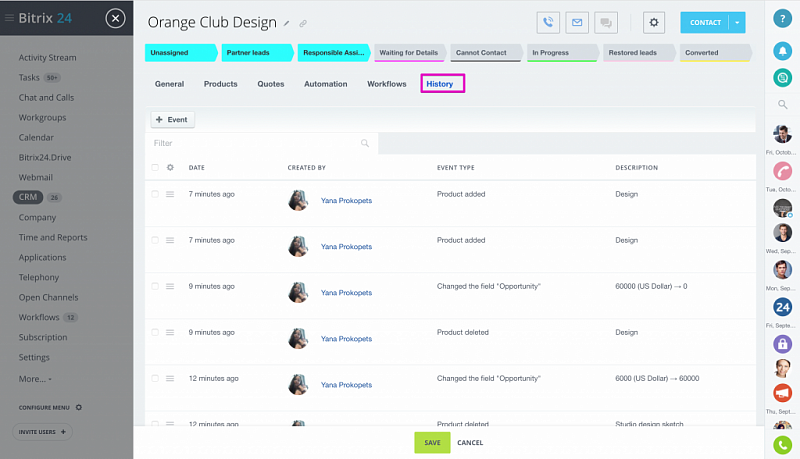Set lead stage to In Progress
Image resolution: width=800 pixels, height=459 pixels.
(562, 52)
